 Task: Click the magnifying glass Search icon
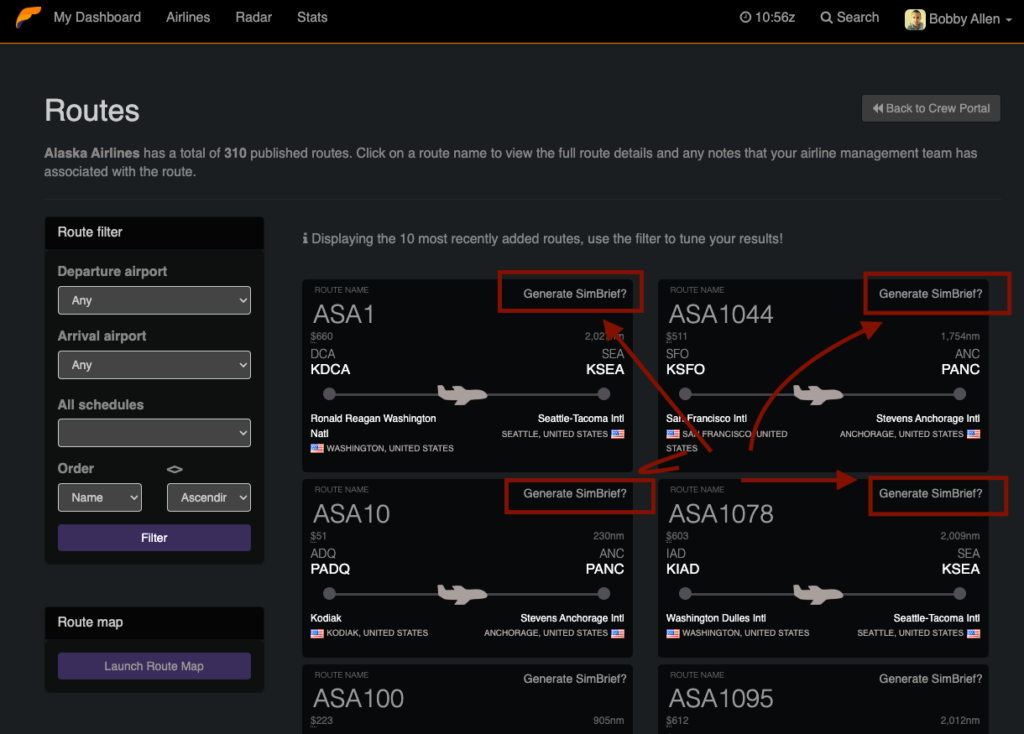click(826, 18)
